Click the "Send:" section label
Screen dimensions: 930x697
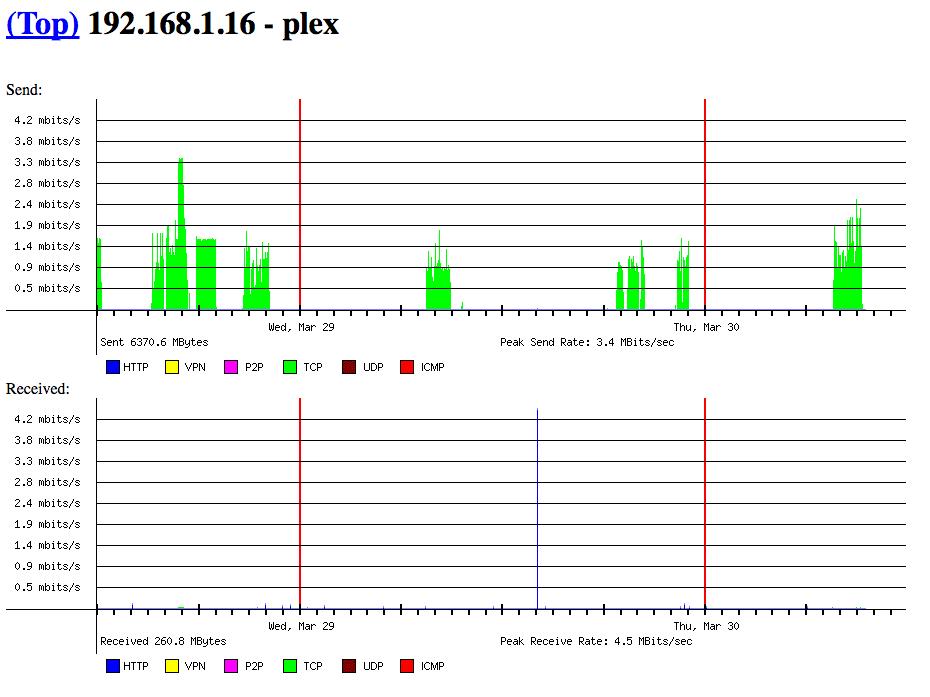coord(24,90)
